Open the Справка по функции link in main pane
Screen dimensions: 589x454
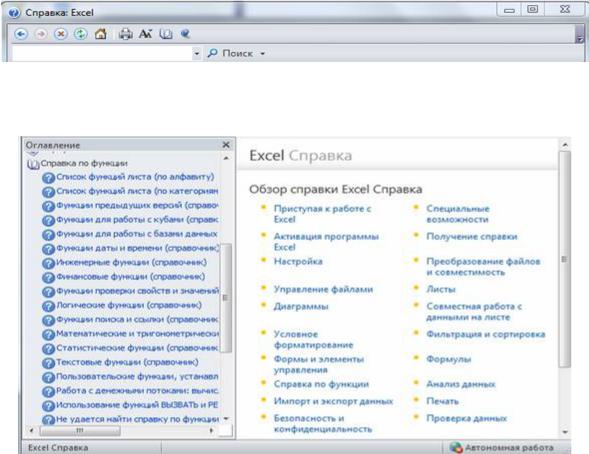point(321,384)
